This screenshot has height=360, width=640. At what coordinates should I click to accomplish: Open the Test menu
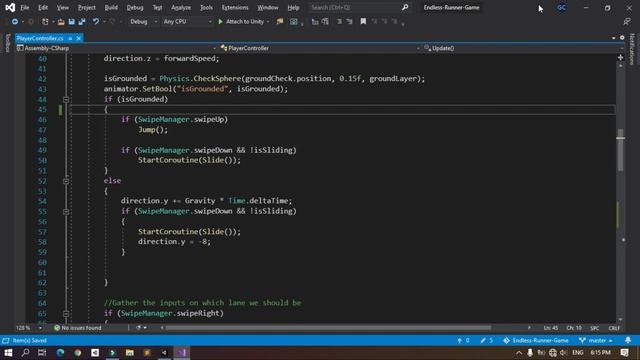click(157, 7)
